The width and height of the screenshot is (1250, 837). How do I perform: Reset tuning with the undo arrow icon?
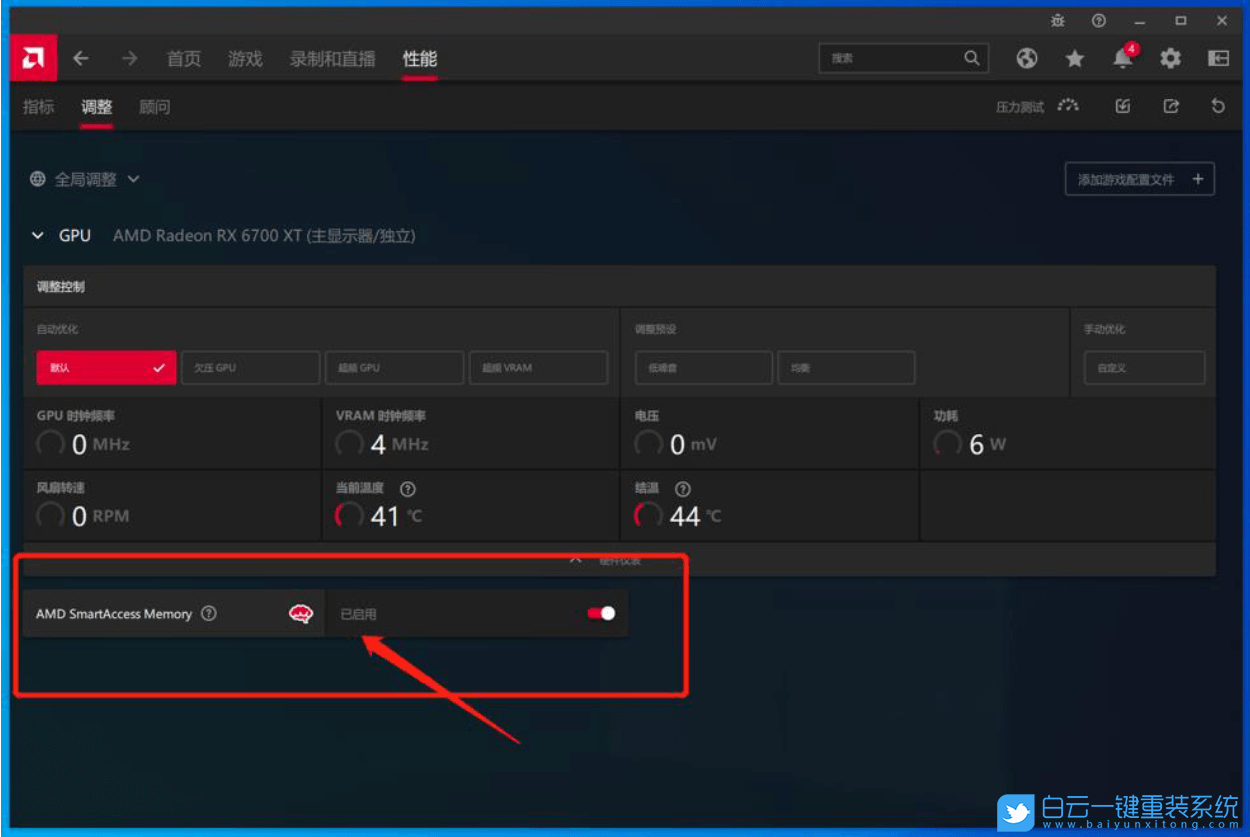click(1217, 106)
